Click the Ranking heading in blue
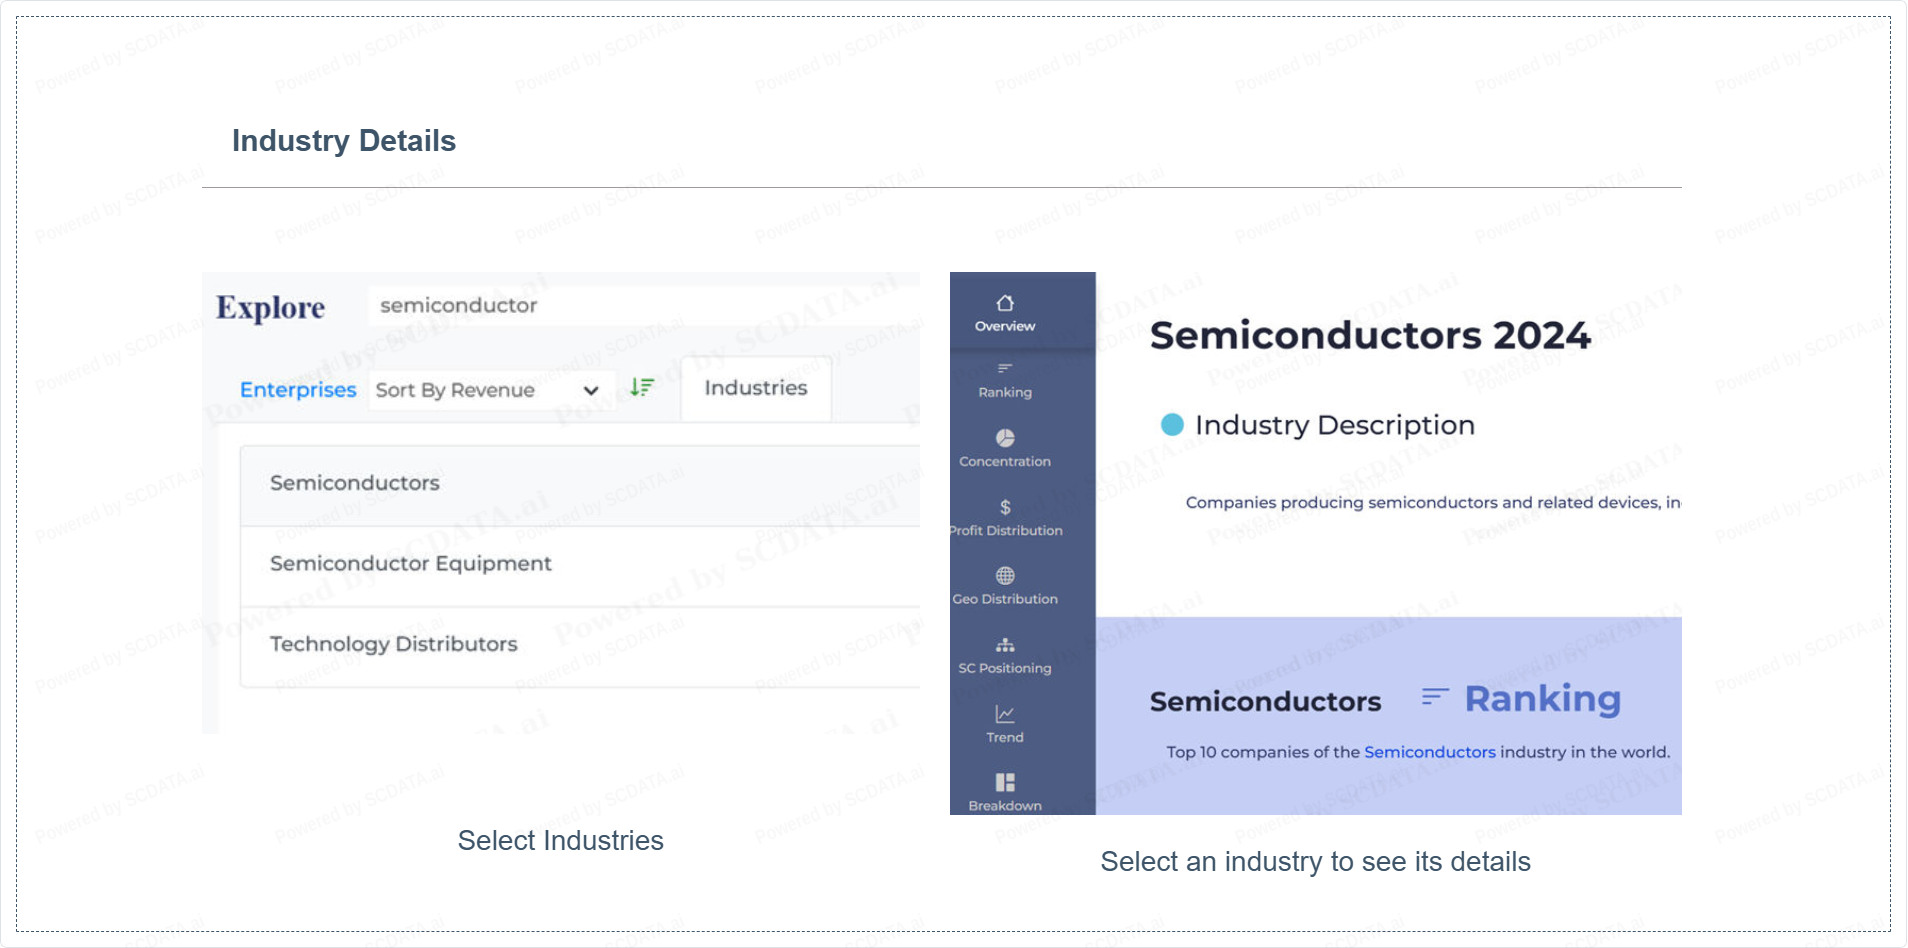The width and height of the screenshot is (1908, 948). [1542, 699]
